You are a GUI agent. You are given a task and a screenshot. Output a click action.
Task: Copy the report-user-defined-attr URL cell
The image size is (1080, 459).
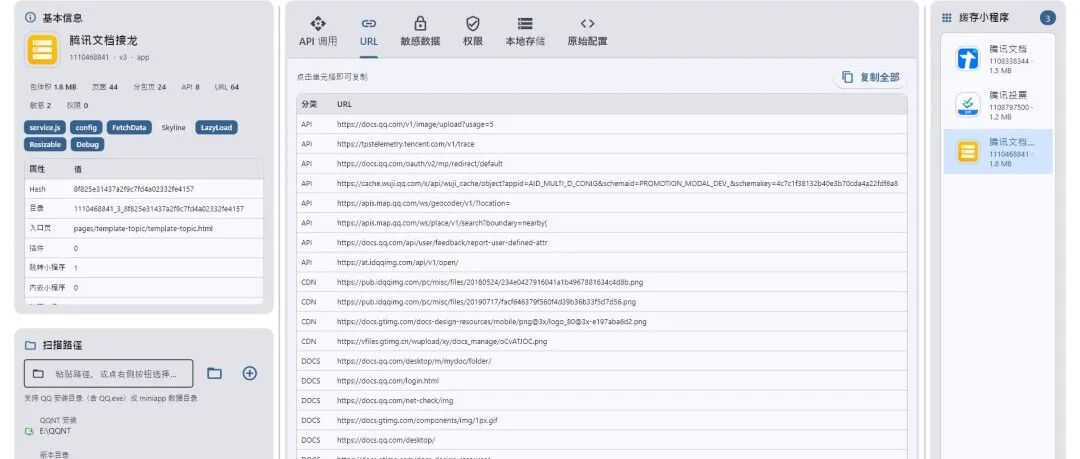[442, 243]
